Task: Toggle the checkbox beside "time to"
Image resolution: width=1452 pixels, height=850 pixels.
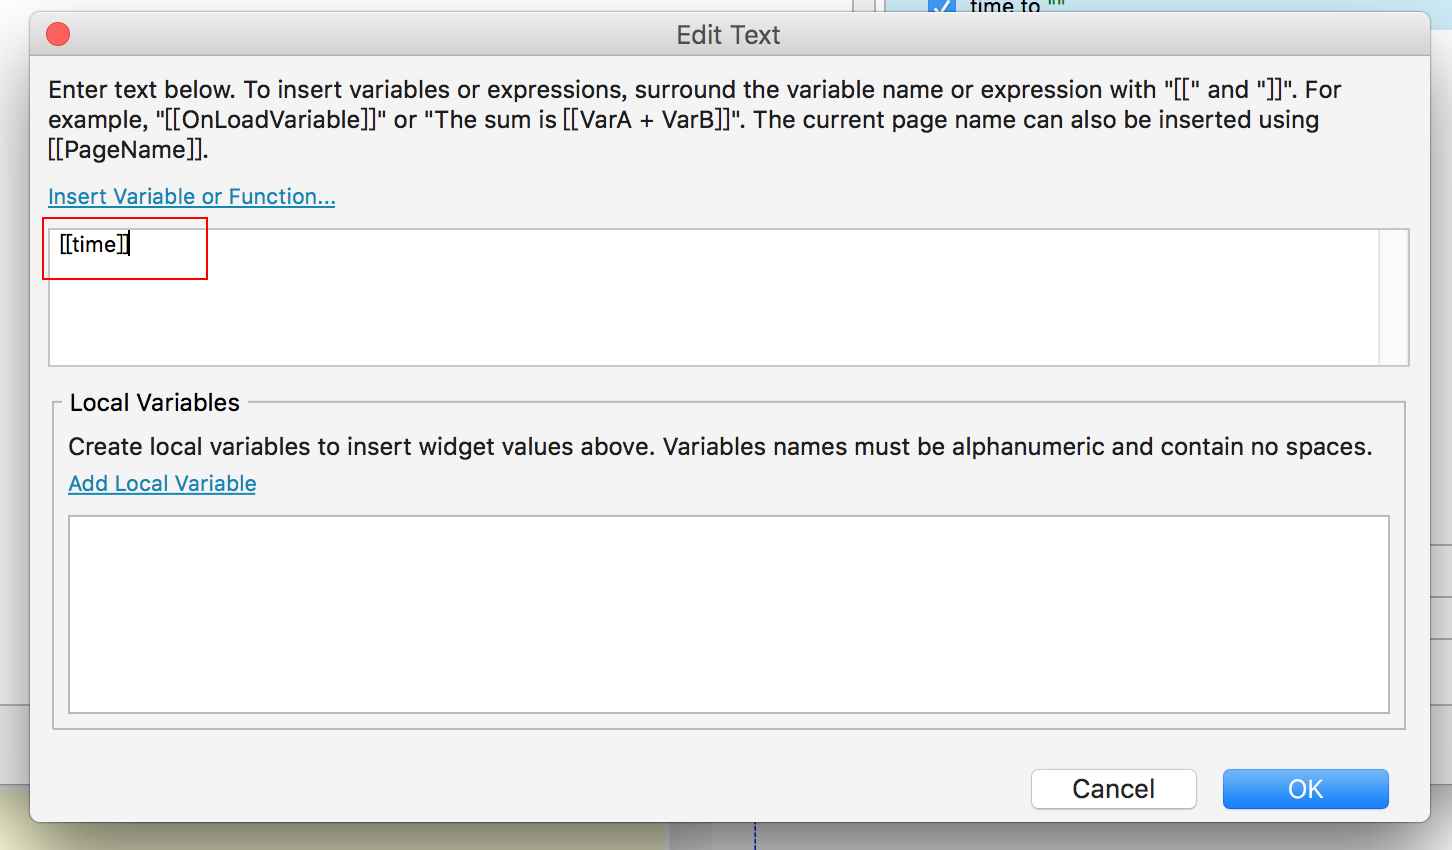Action: pos(941,7)
